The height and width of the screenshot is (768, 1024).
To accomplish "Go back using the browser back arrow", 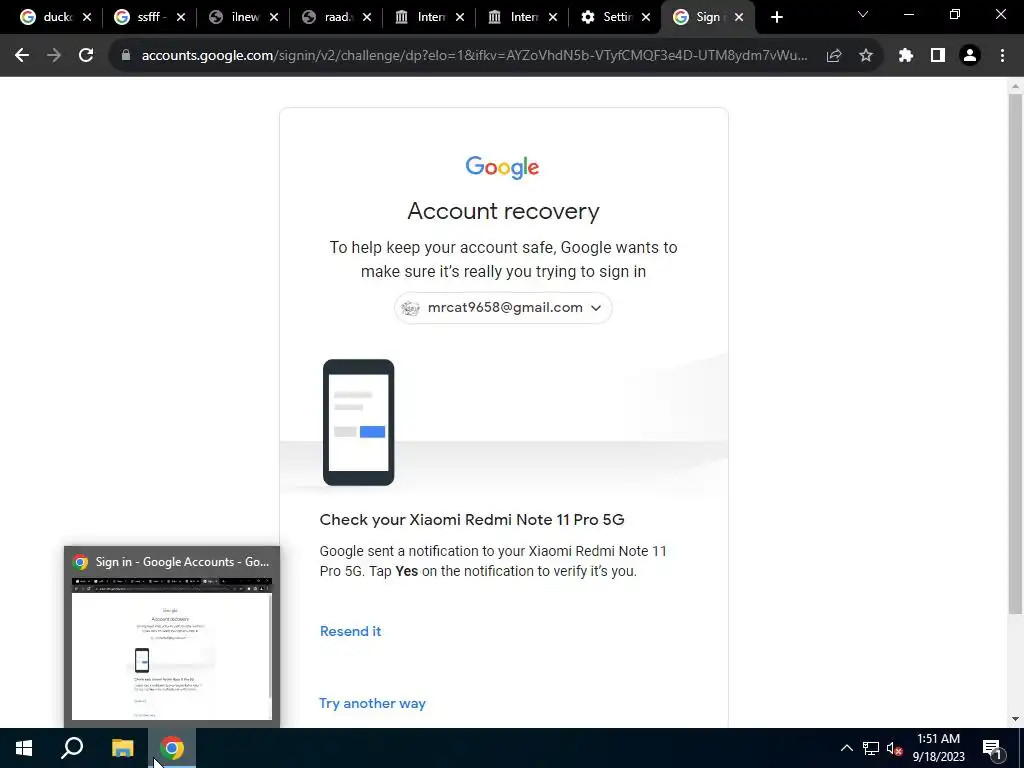I will click(x=22, y=56).
